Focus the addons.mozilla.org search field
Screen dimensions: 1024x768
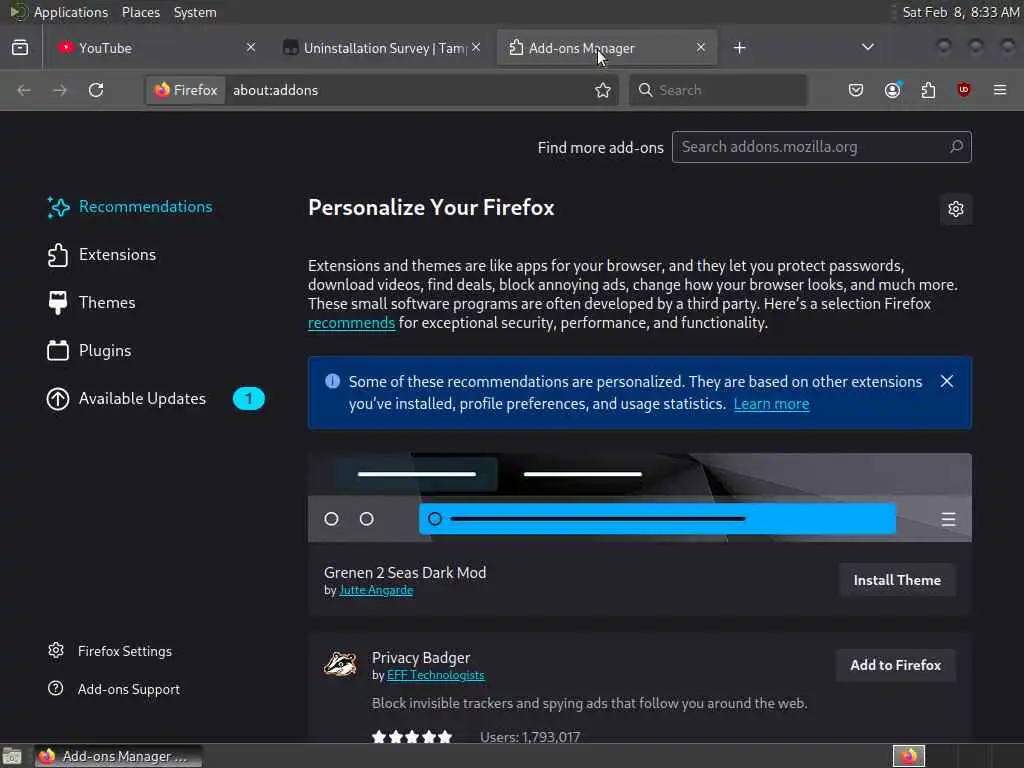pos(822,147)
